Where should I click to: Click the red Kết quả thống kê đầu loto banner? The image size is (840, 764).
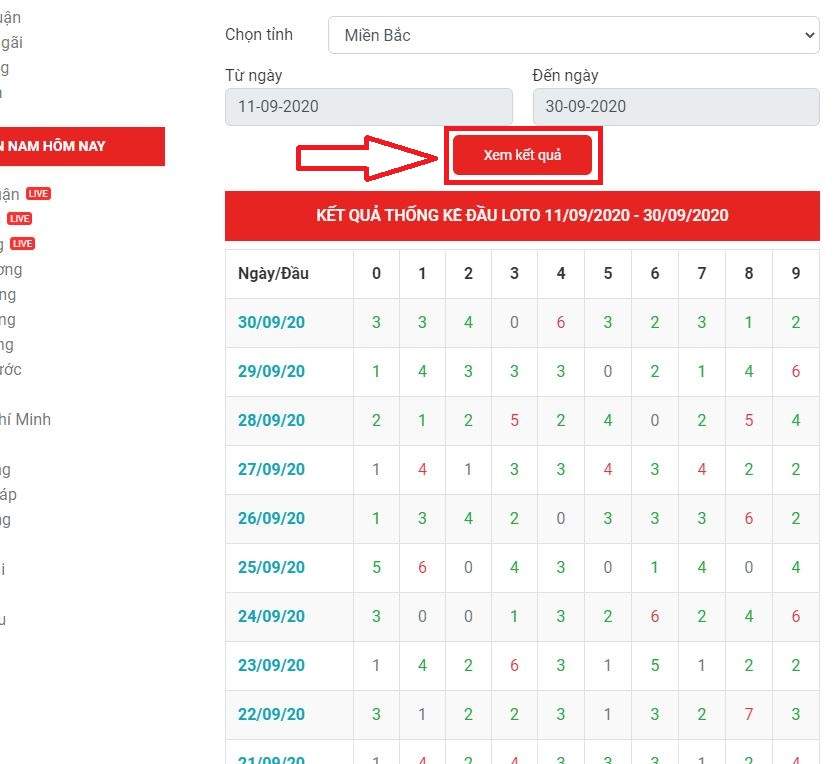(522, 215)
